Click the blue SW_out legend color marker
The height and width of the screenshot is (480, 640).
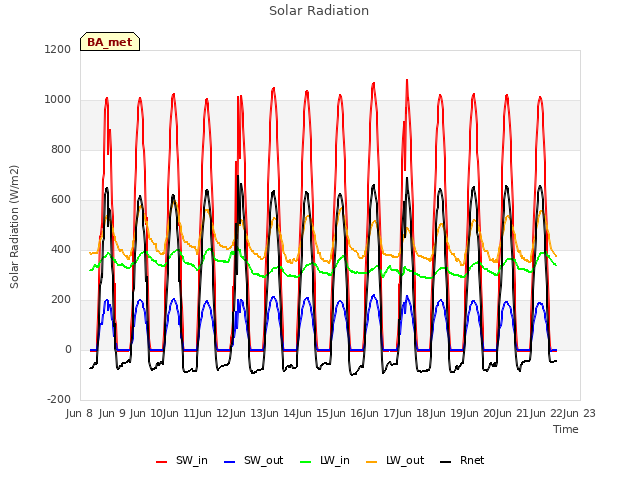[x=230, y=462]
